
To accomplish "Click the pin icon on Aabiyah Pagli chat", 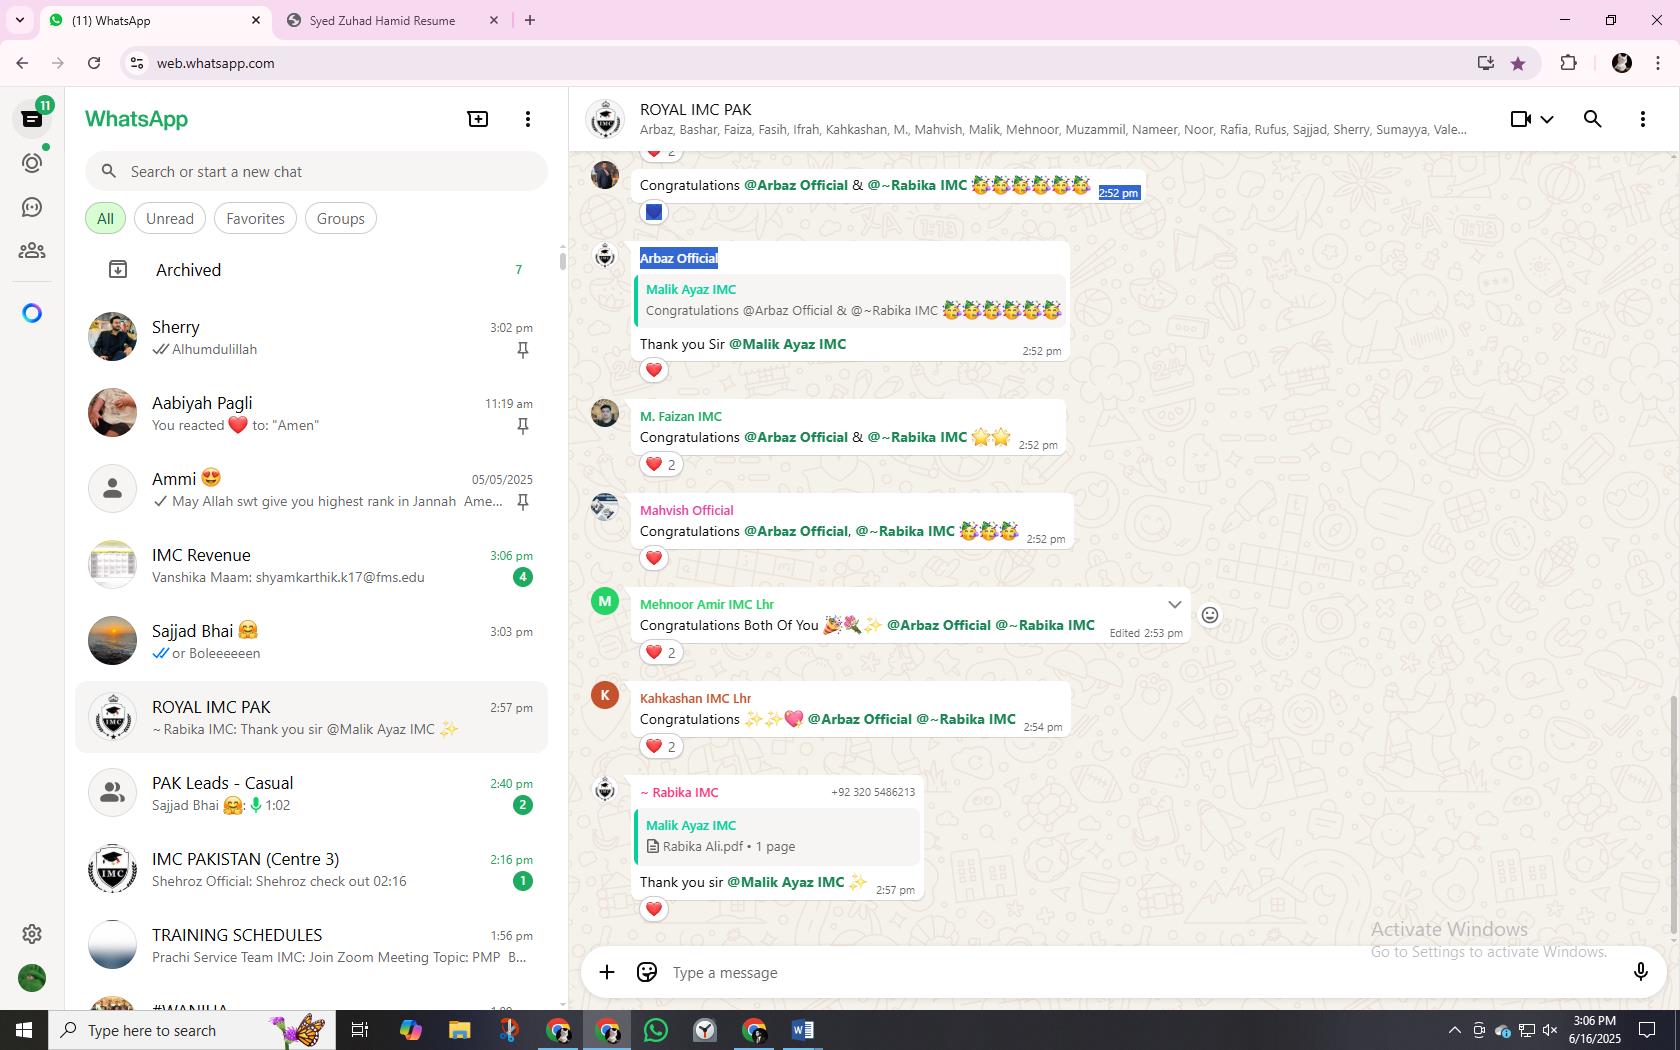I will [522, 426].
